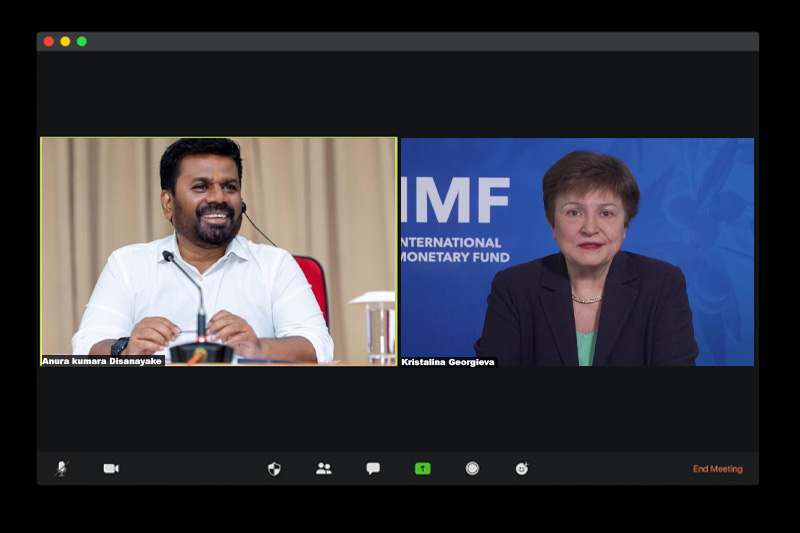Image resolution: width=800 pixels, height=533 pixels.
Task: Start recording with the Record icon
Action: point(472,468)
